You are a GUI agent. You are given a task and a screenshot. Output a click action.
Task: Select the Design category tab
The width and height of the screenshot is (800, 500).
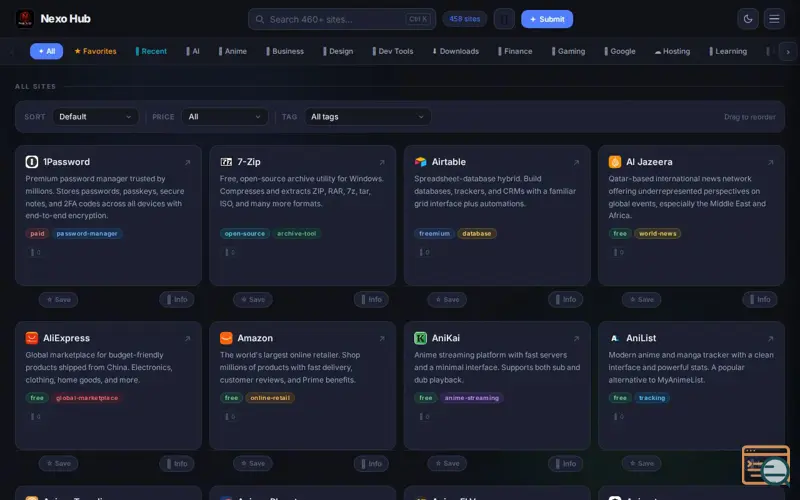(x=338, y=51)
